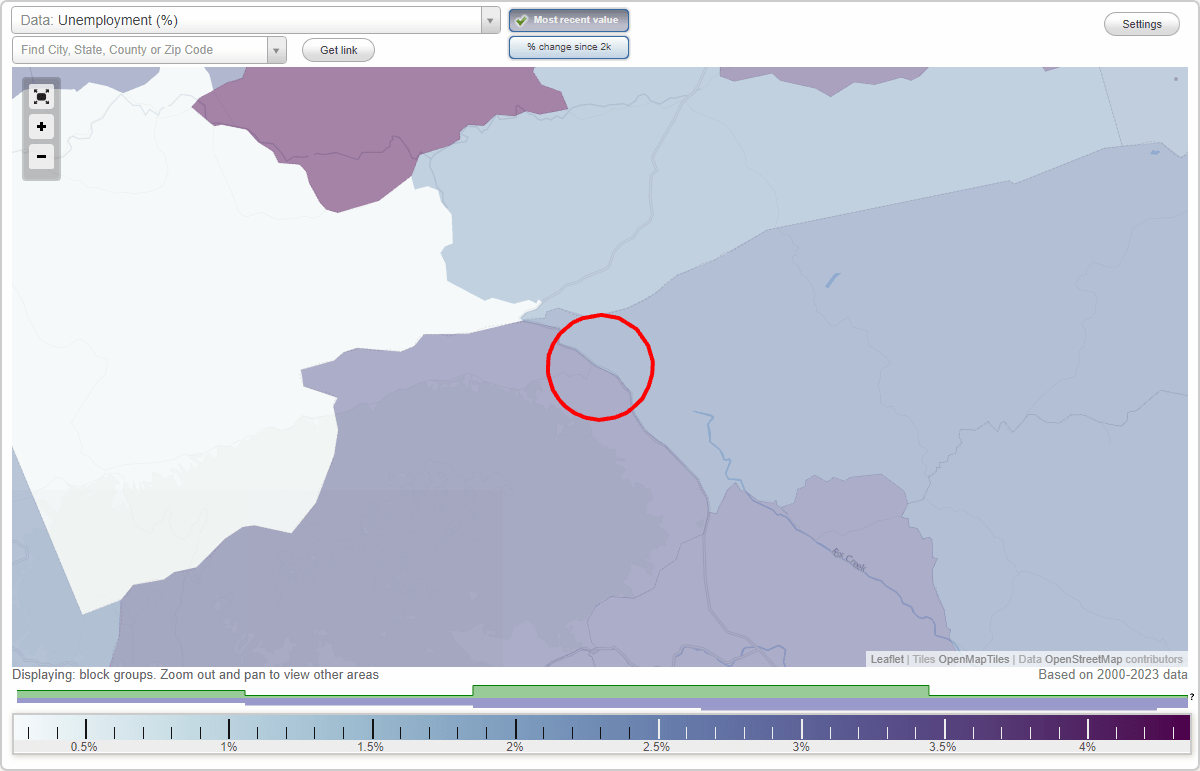Open the OpenMapTiles attribution link

tap(973, 659)
